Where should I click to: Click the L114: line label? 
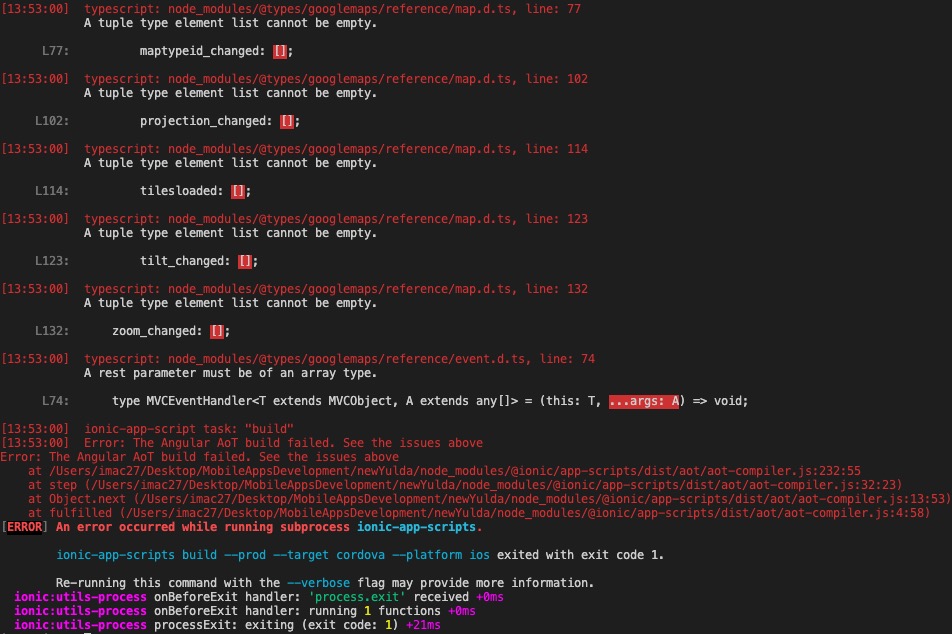(52, 191)
